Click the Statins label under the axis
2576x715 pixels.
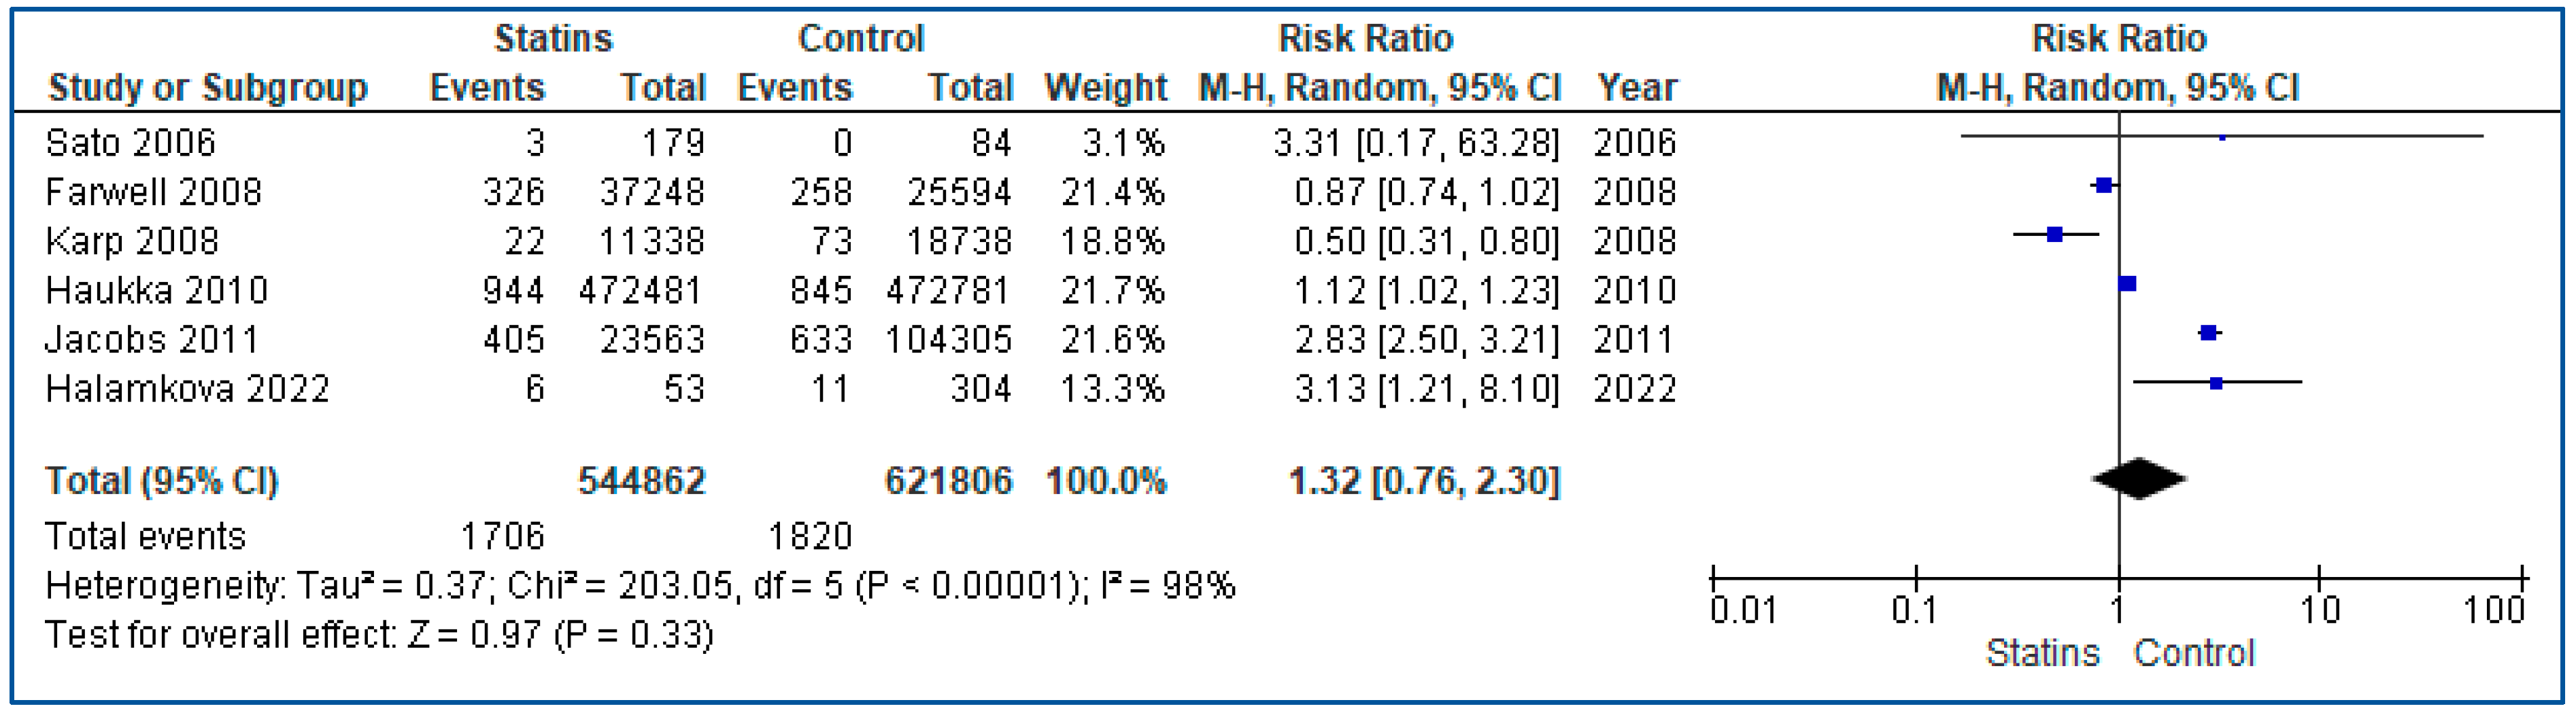click(2042, 654)
